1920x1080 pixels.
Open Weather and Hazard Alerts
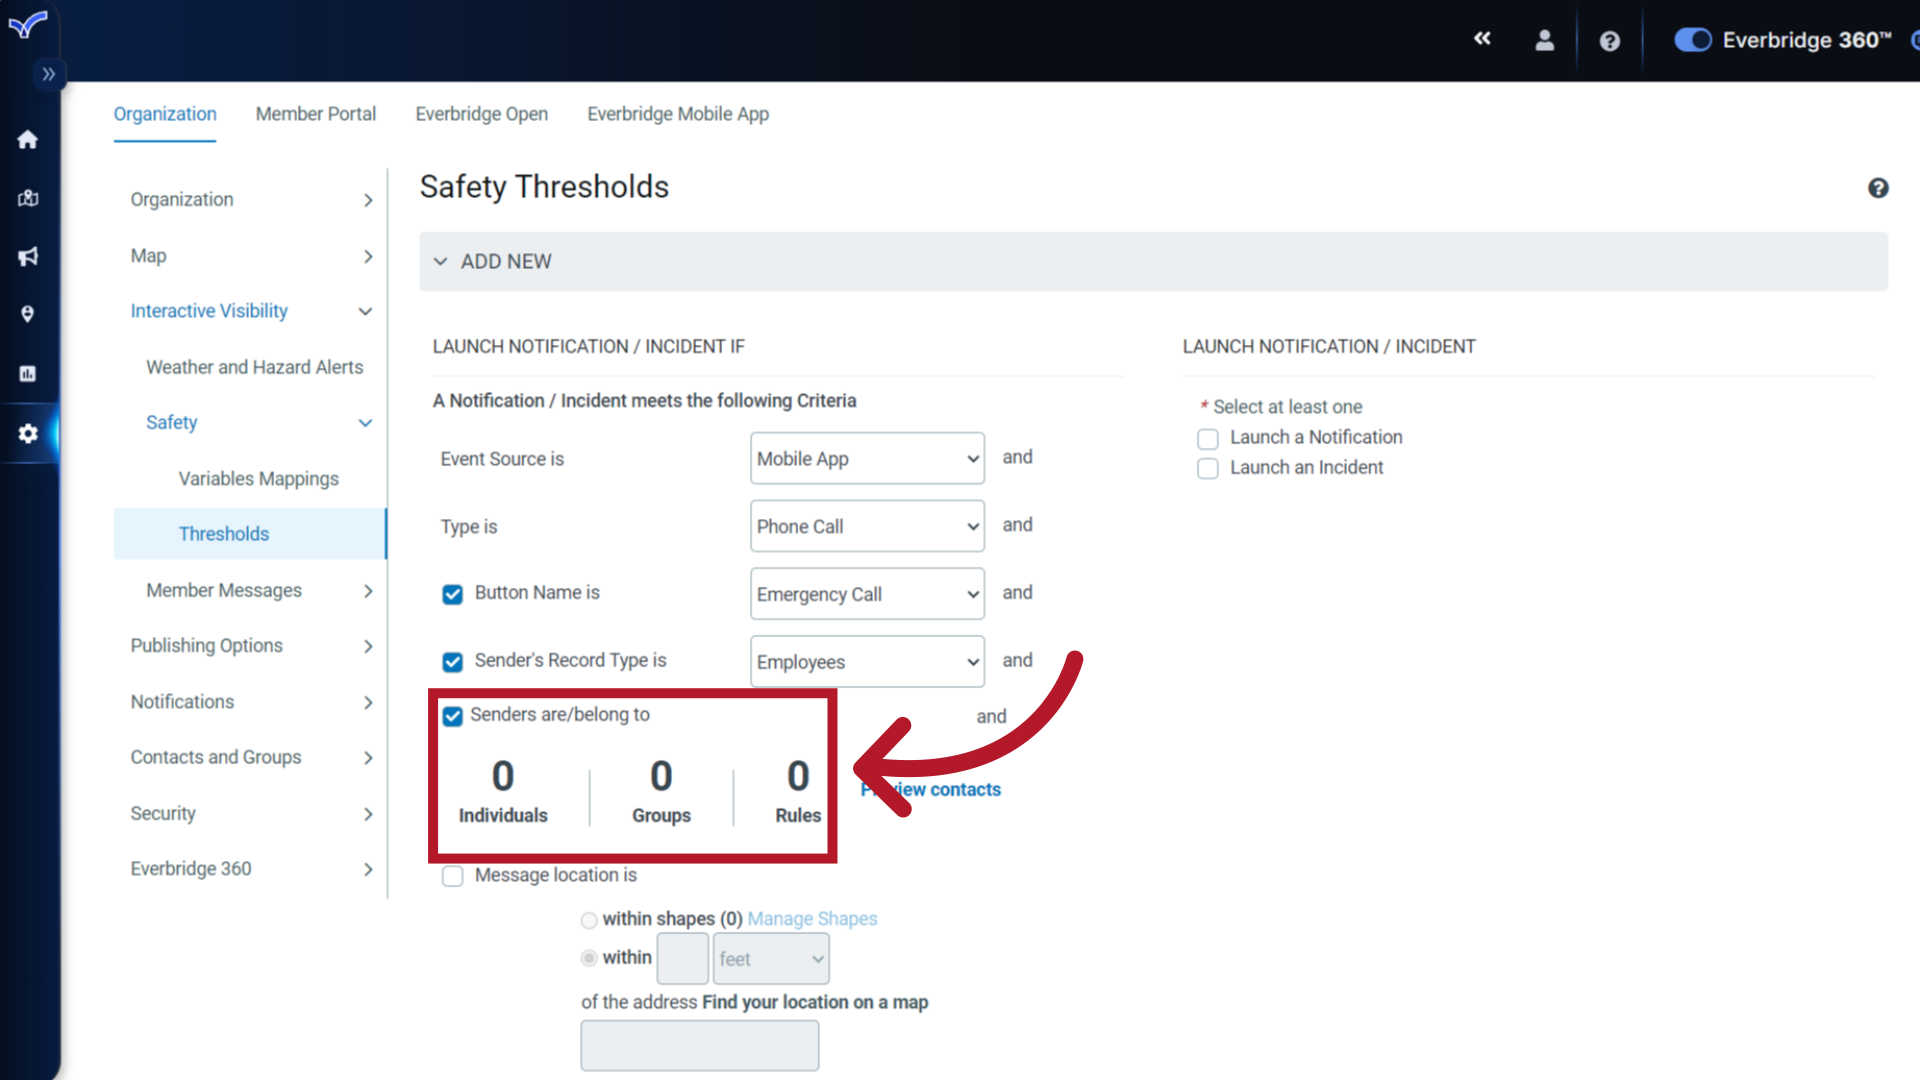coord(255,367)
